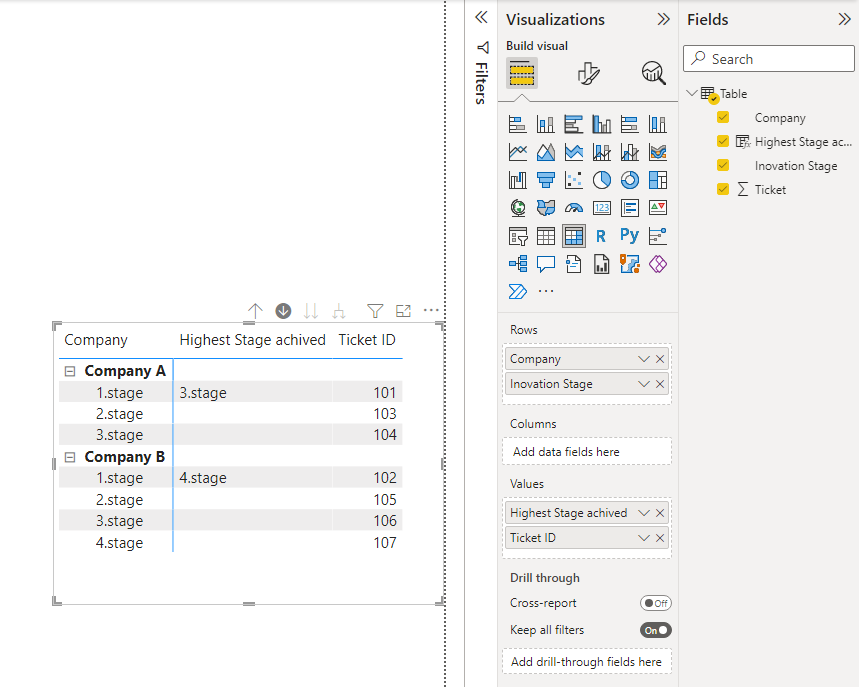Open more options on the matrix visual
Viewport: 859px width, 687px height.
pos(431,311)
